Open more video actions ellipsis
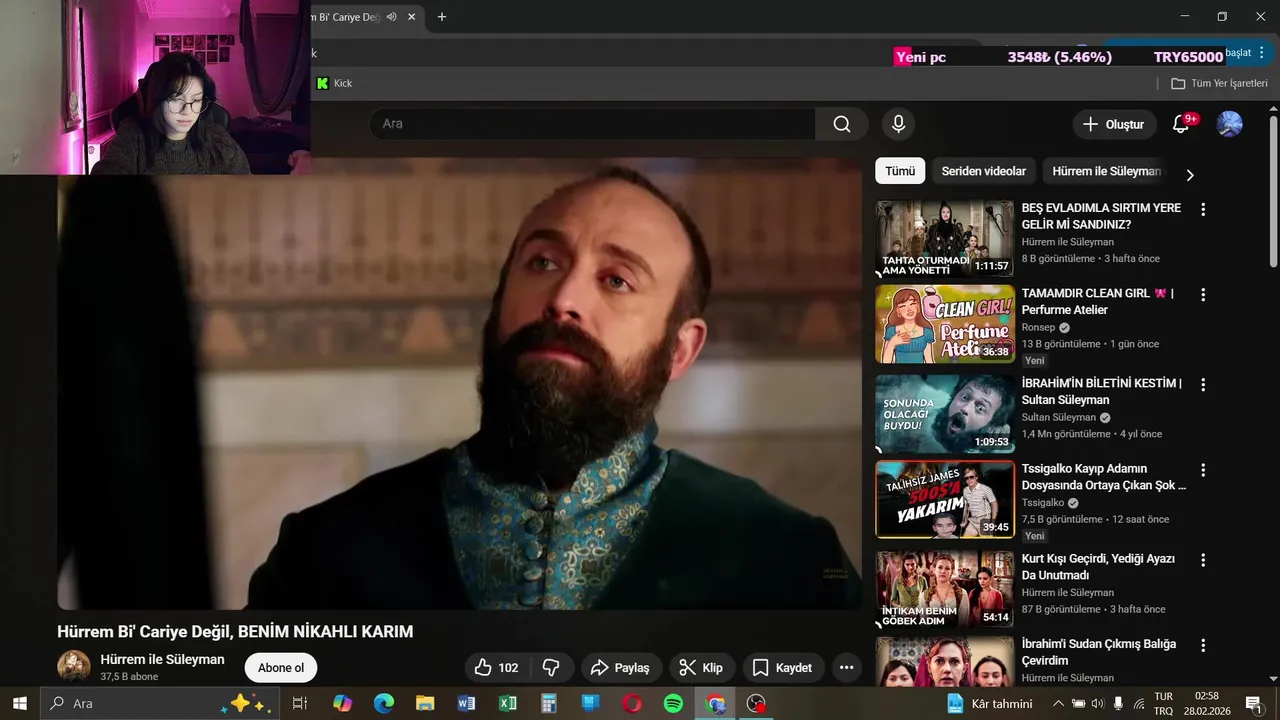Screen dimensions: 1280x720 click(x=846, y=668)
